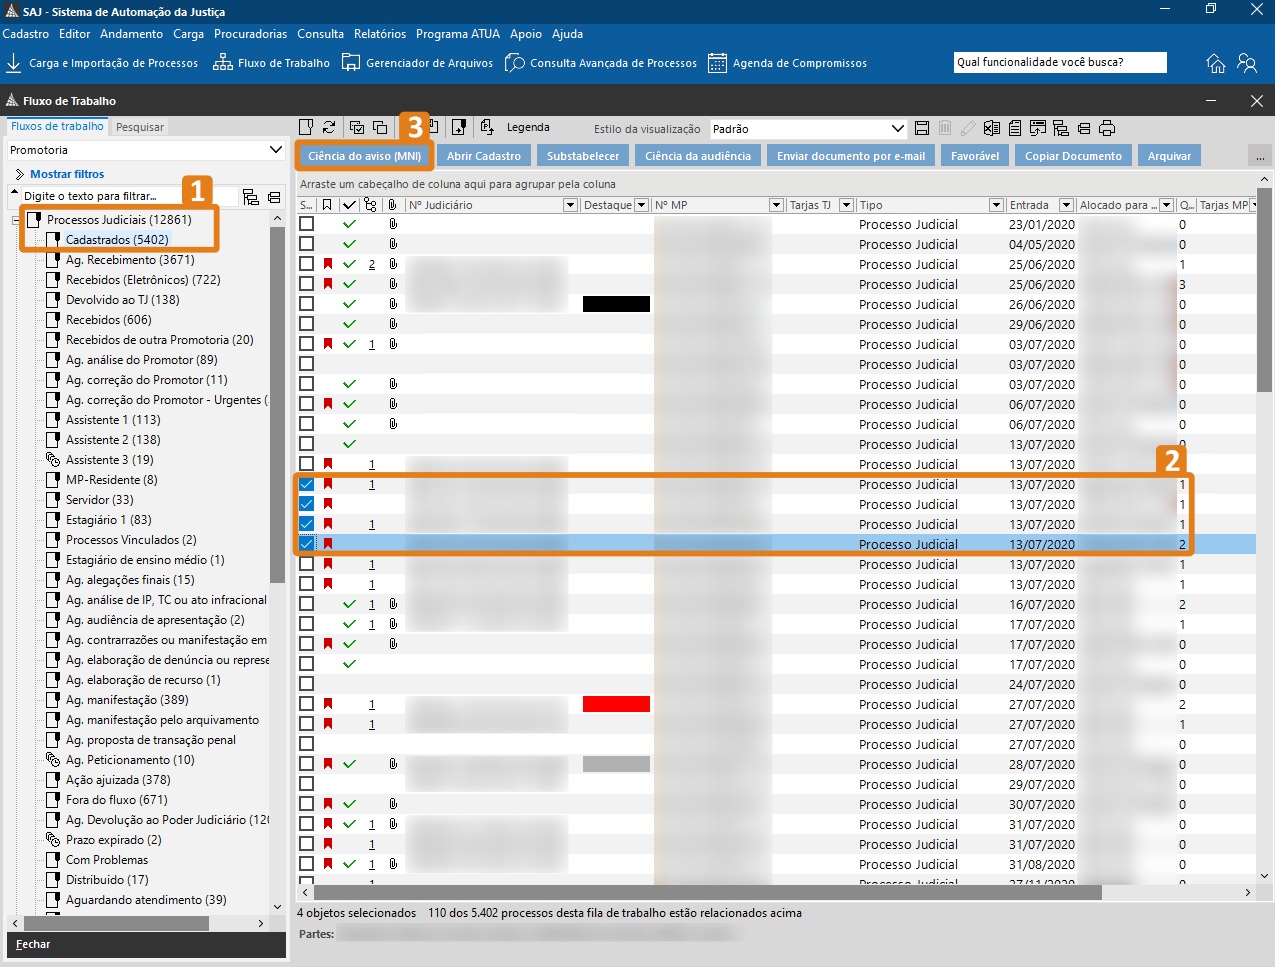Viewport: 1275px width, 967px height.
Task: Click the 'Qual funcionalidade você busca?' search field
Action: click(1059, 62)
